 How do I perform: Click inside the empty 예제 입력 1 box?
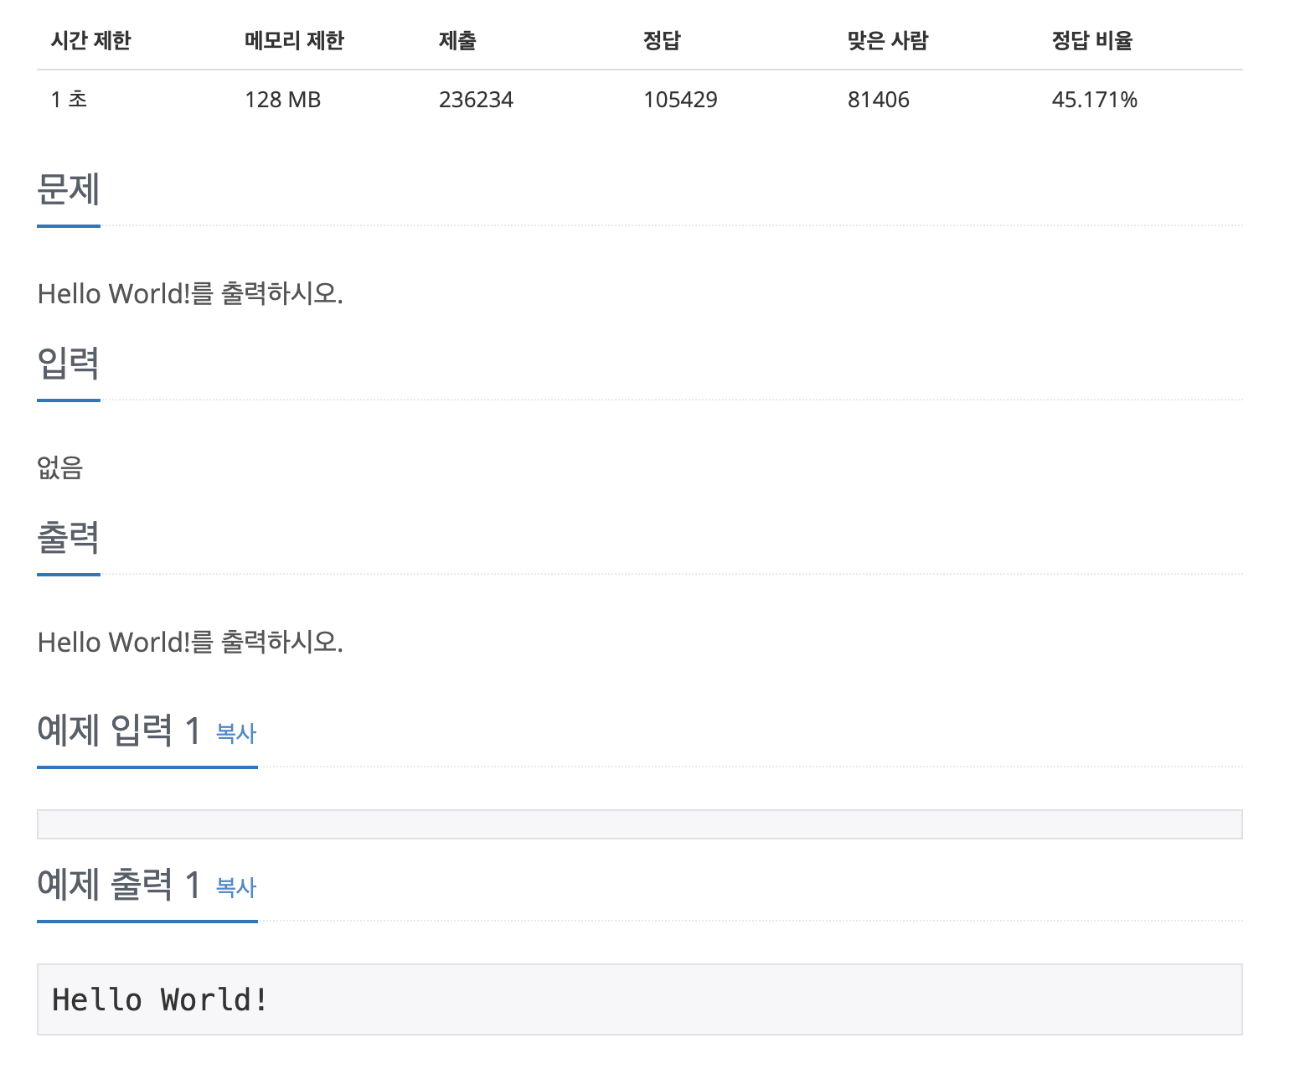[x=640, y=824]
